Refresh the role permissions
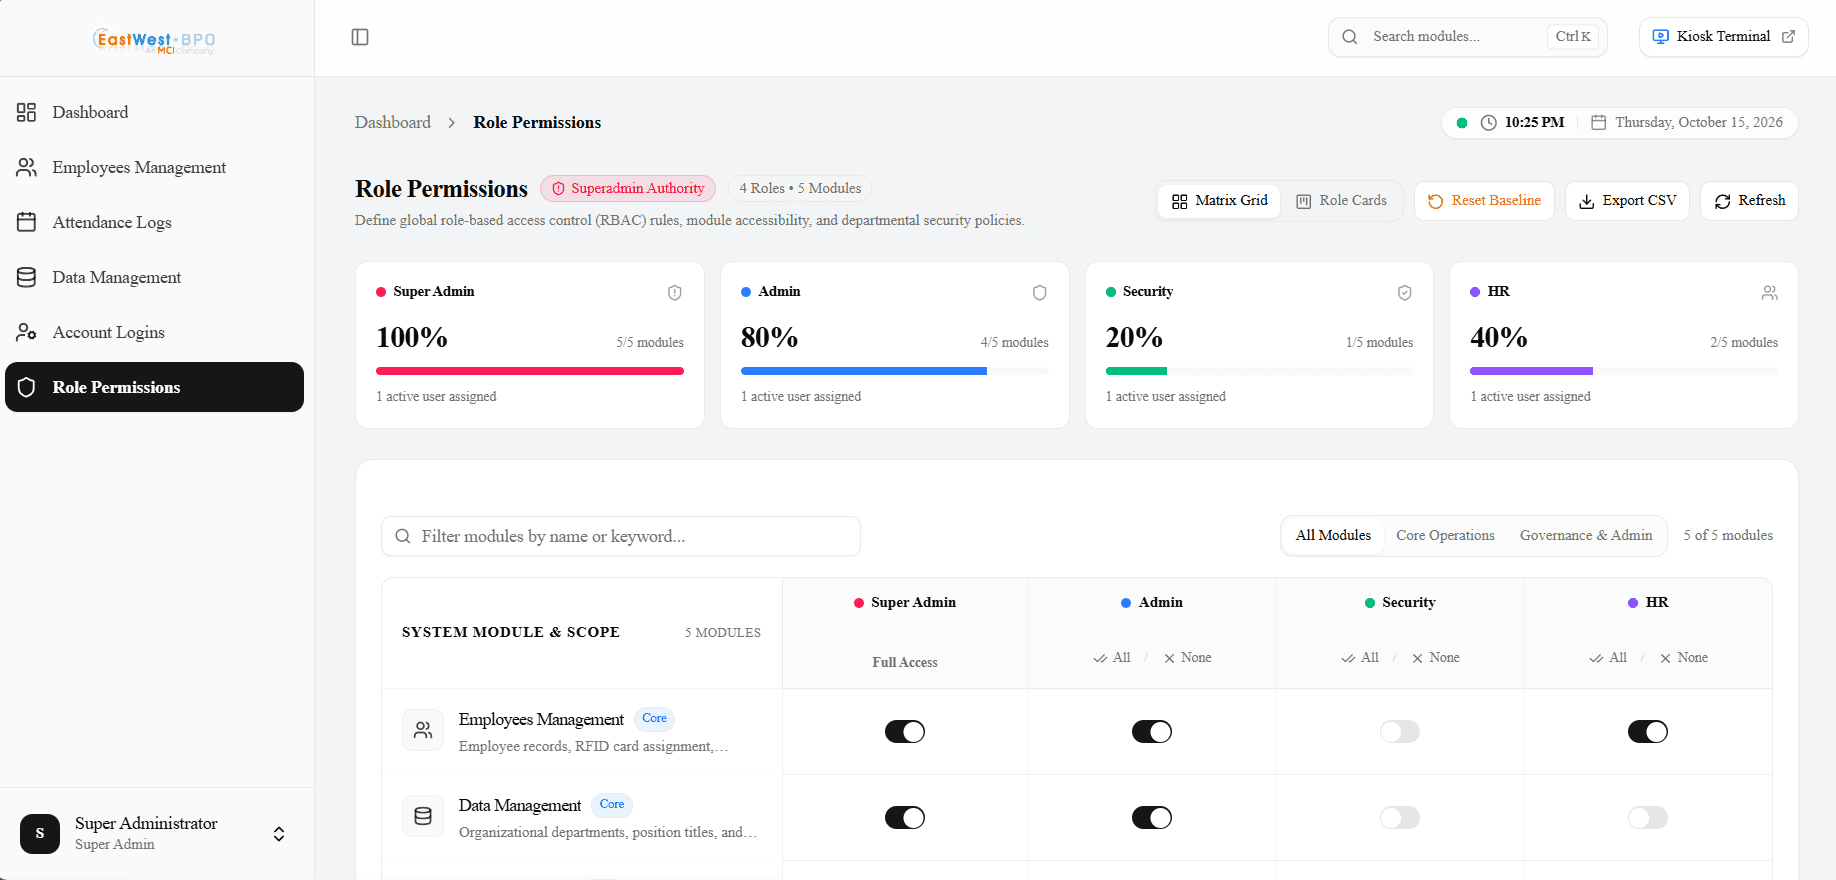 point(1750,201)
